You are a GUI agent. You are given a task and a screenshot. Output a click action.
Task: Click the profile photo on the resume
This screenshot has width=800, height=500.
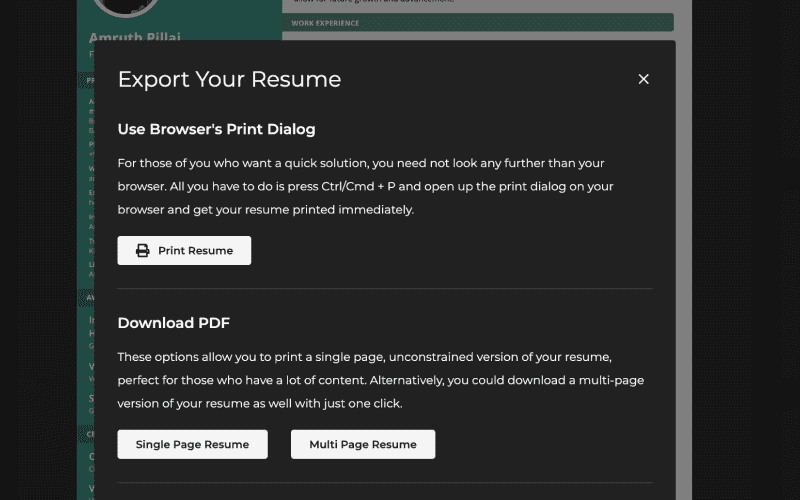pyautogui.click(x=125, y=8)
